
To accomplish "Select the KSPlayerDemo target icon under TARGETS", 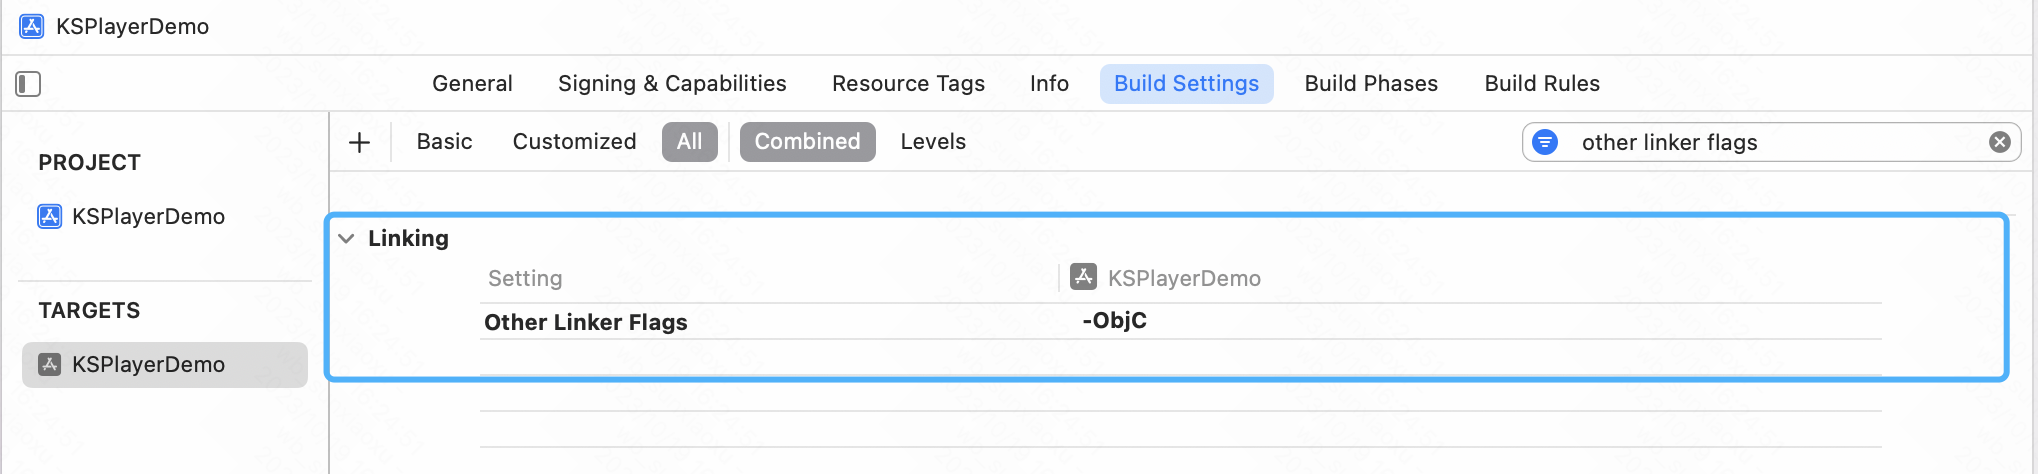I will tap(49, 364).
